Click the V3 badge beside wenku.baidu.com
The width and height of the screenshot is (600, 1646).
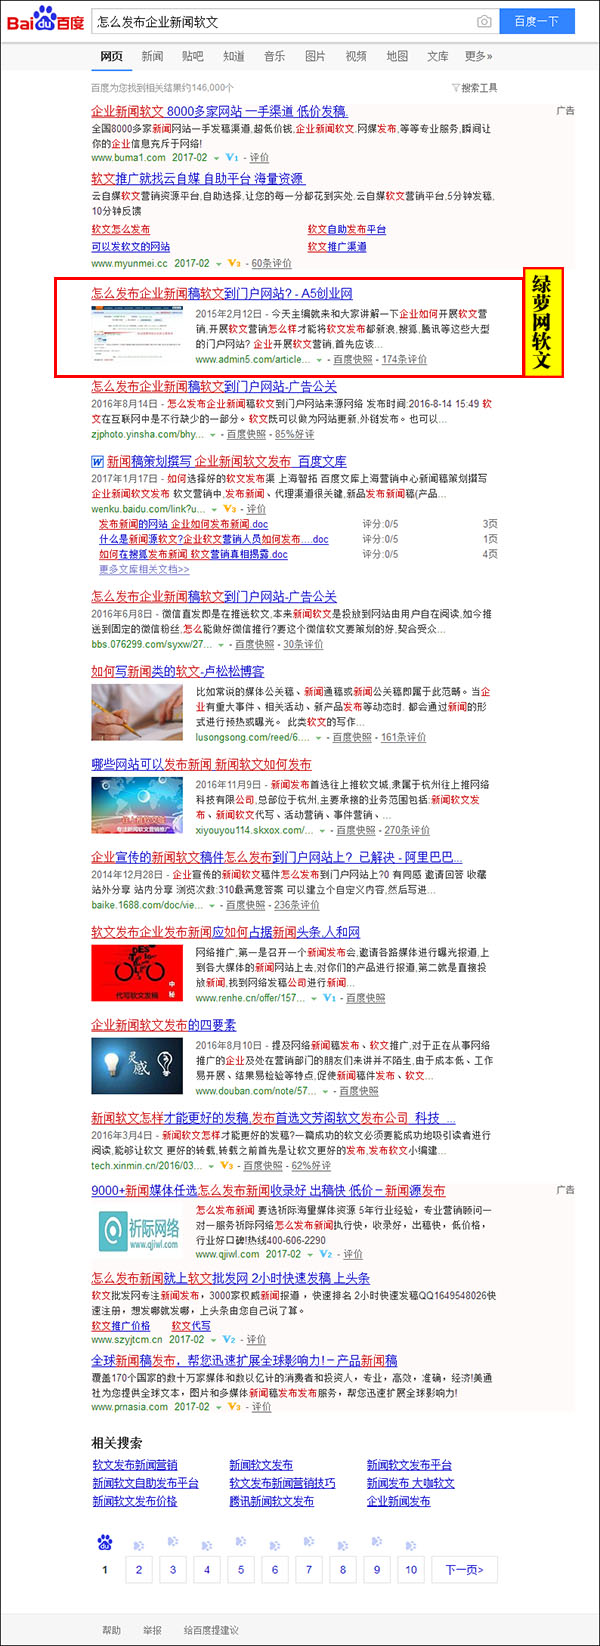coord(229,509)
